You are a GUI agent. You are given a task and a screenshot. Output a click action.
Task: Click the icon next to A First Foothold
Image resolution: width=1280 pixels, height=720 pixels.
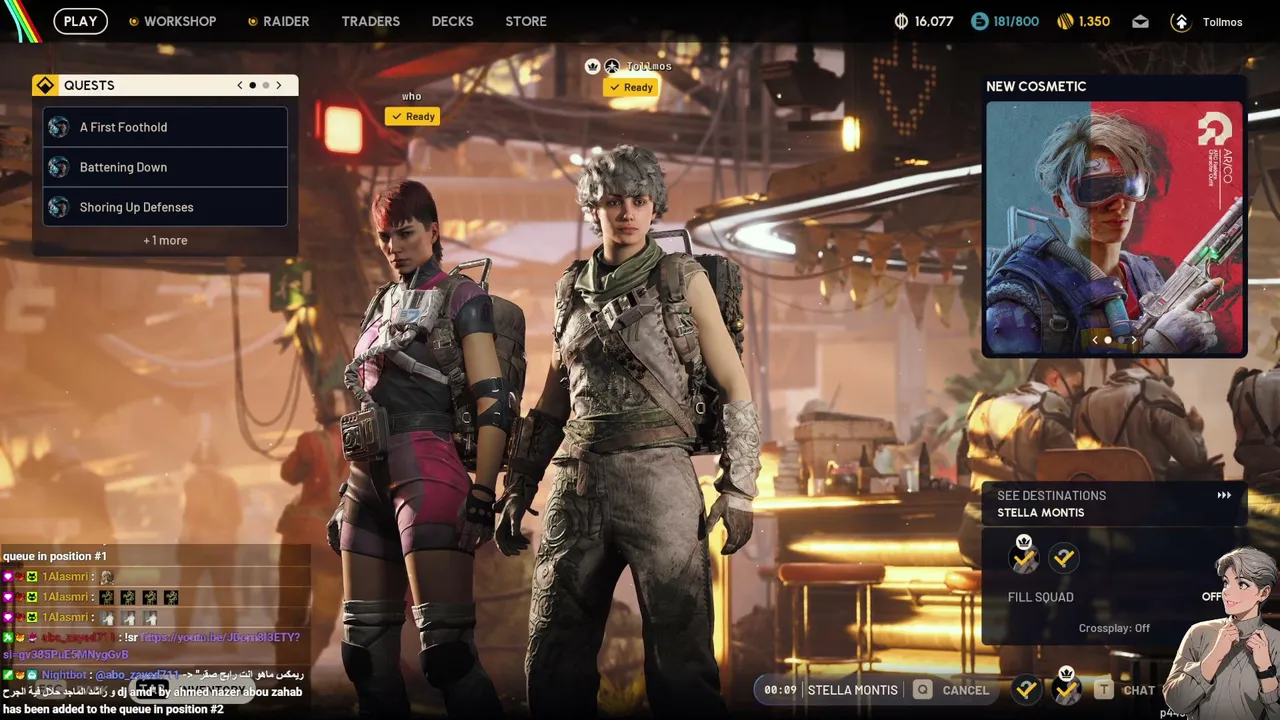(59, 127)
